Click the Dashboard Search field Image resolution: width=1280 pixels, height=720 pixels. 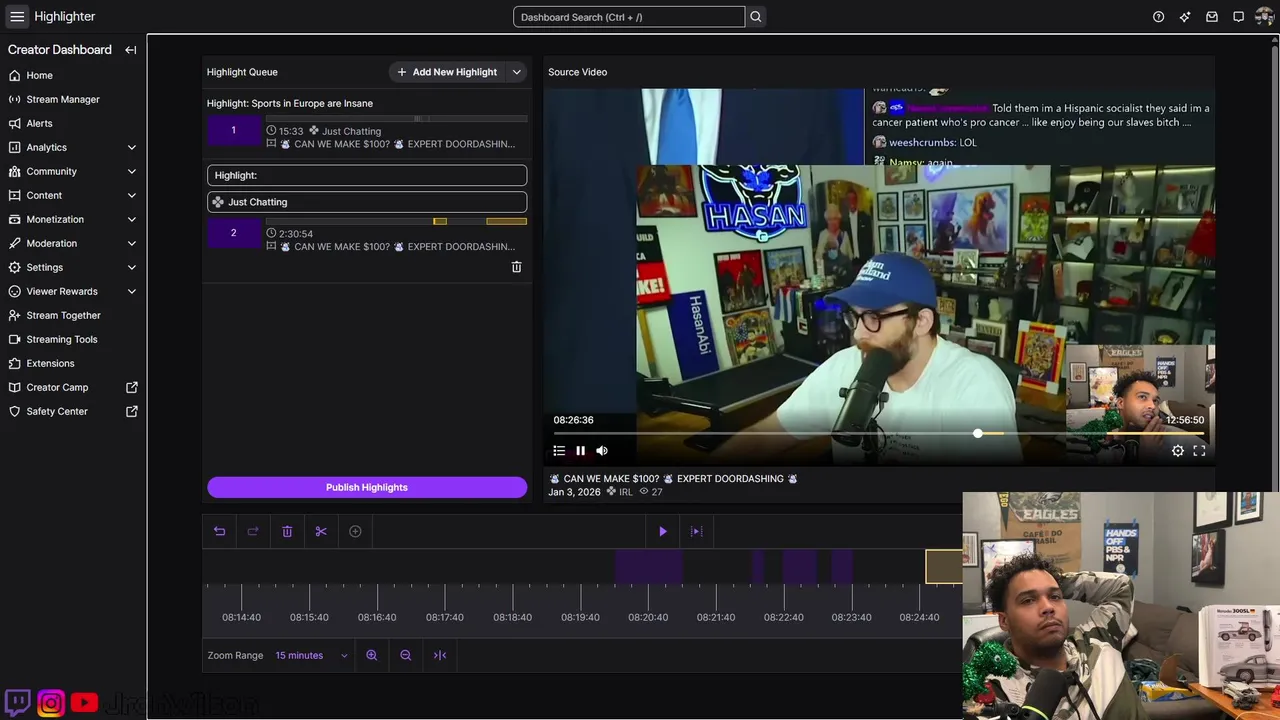(x=629, y=17)
